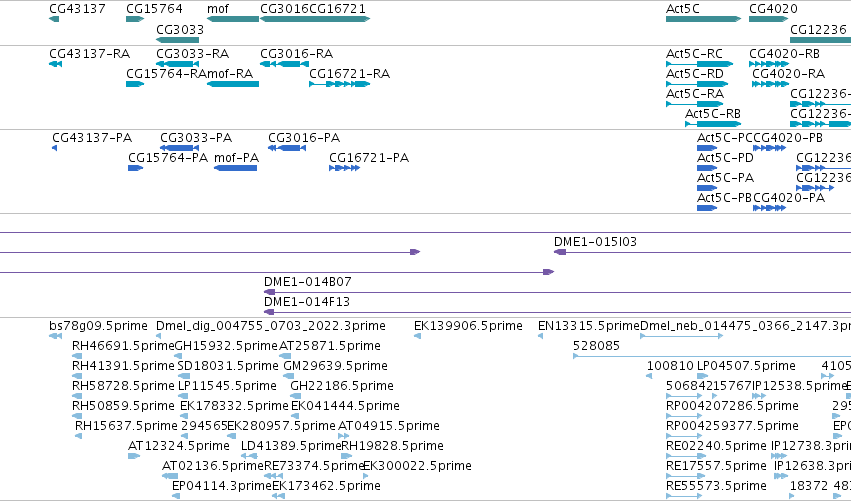Open the CG3033 gene label

pyautogui.click(x=180, y=29)
